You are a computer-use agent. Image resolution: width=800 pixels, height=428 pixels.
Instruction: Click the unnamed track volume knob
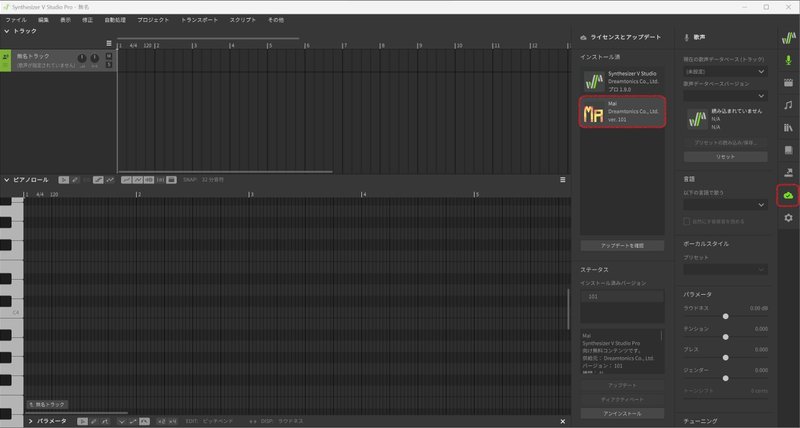coord(82,58)
